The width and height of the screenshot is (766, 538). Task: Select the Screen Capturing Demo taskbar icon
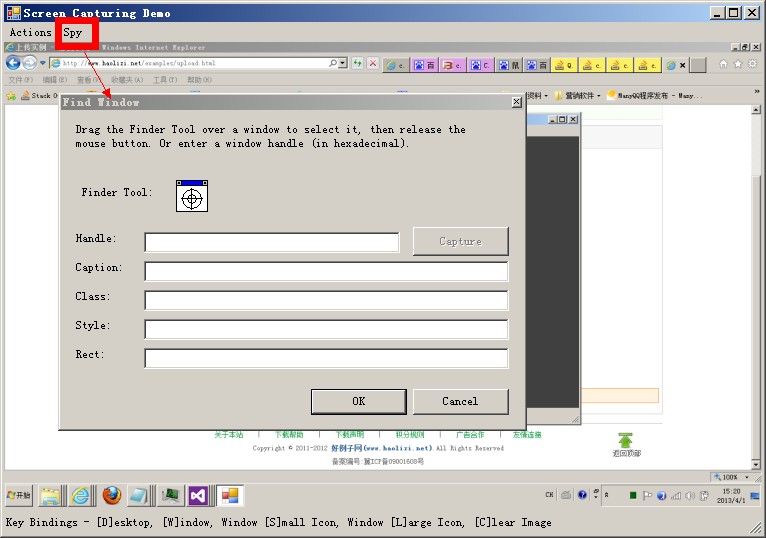[x=230, y=495]
